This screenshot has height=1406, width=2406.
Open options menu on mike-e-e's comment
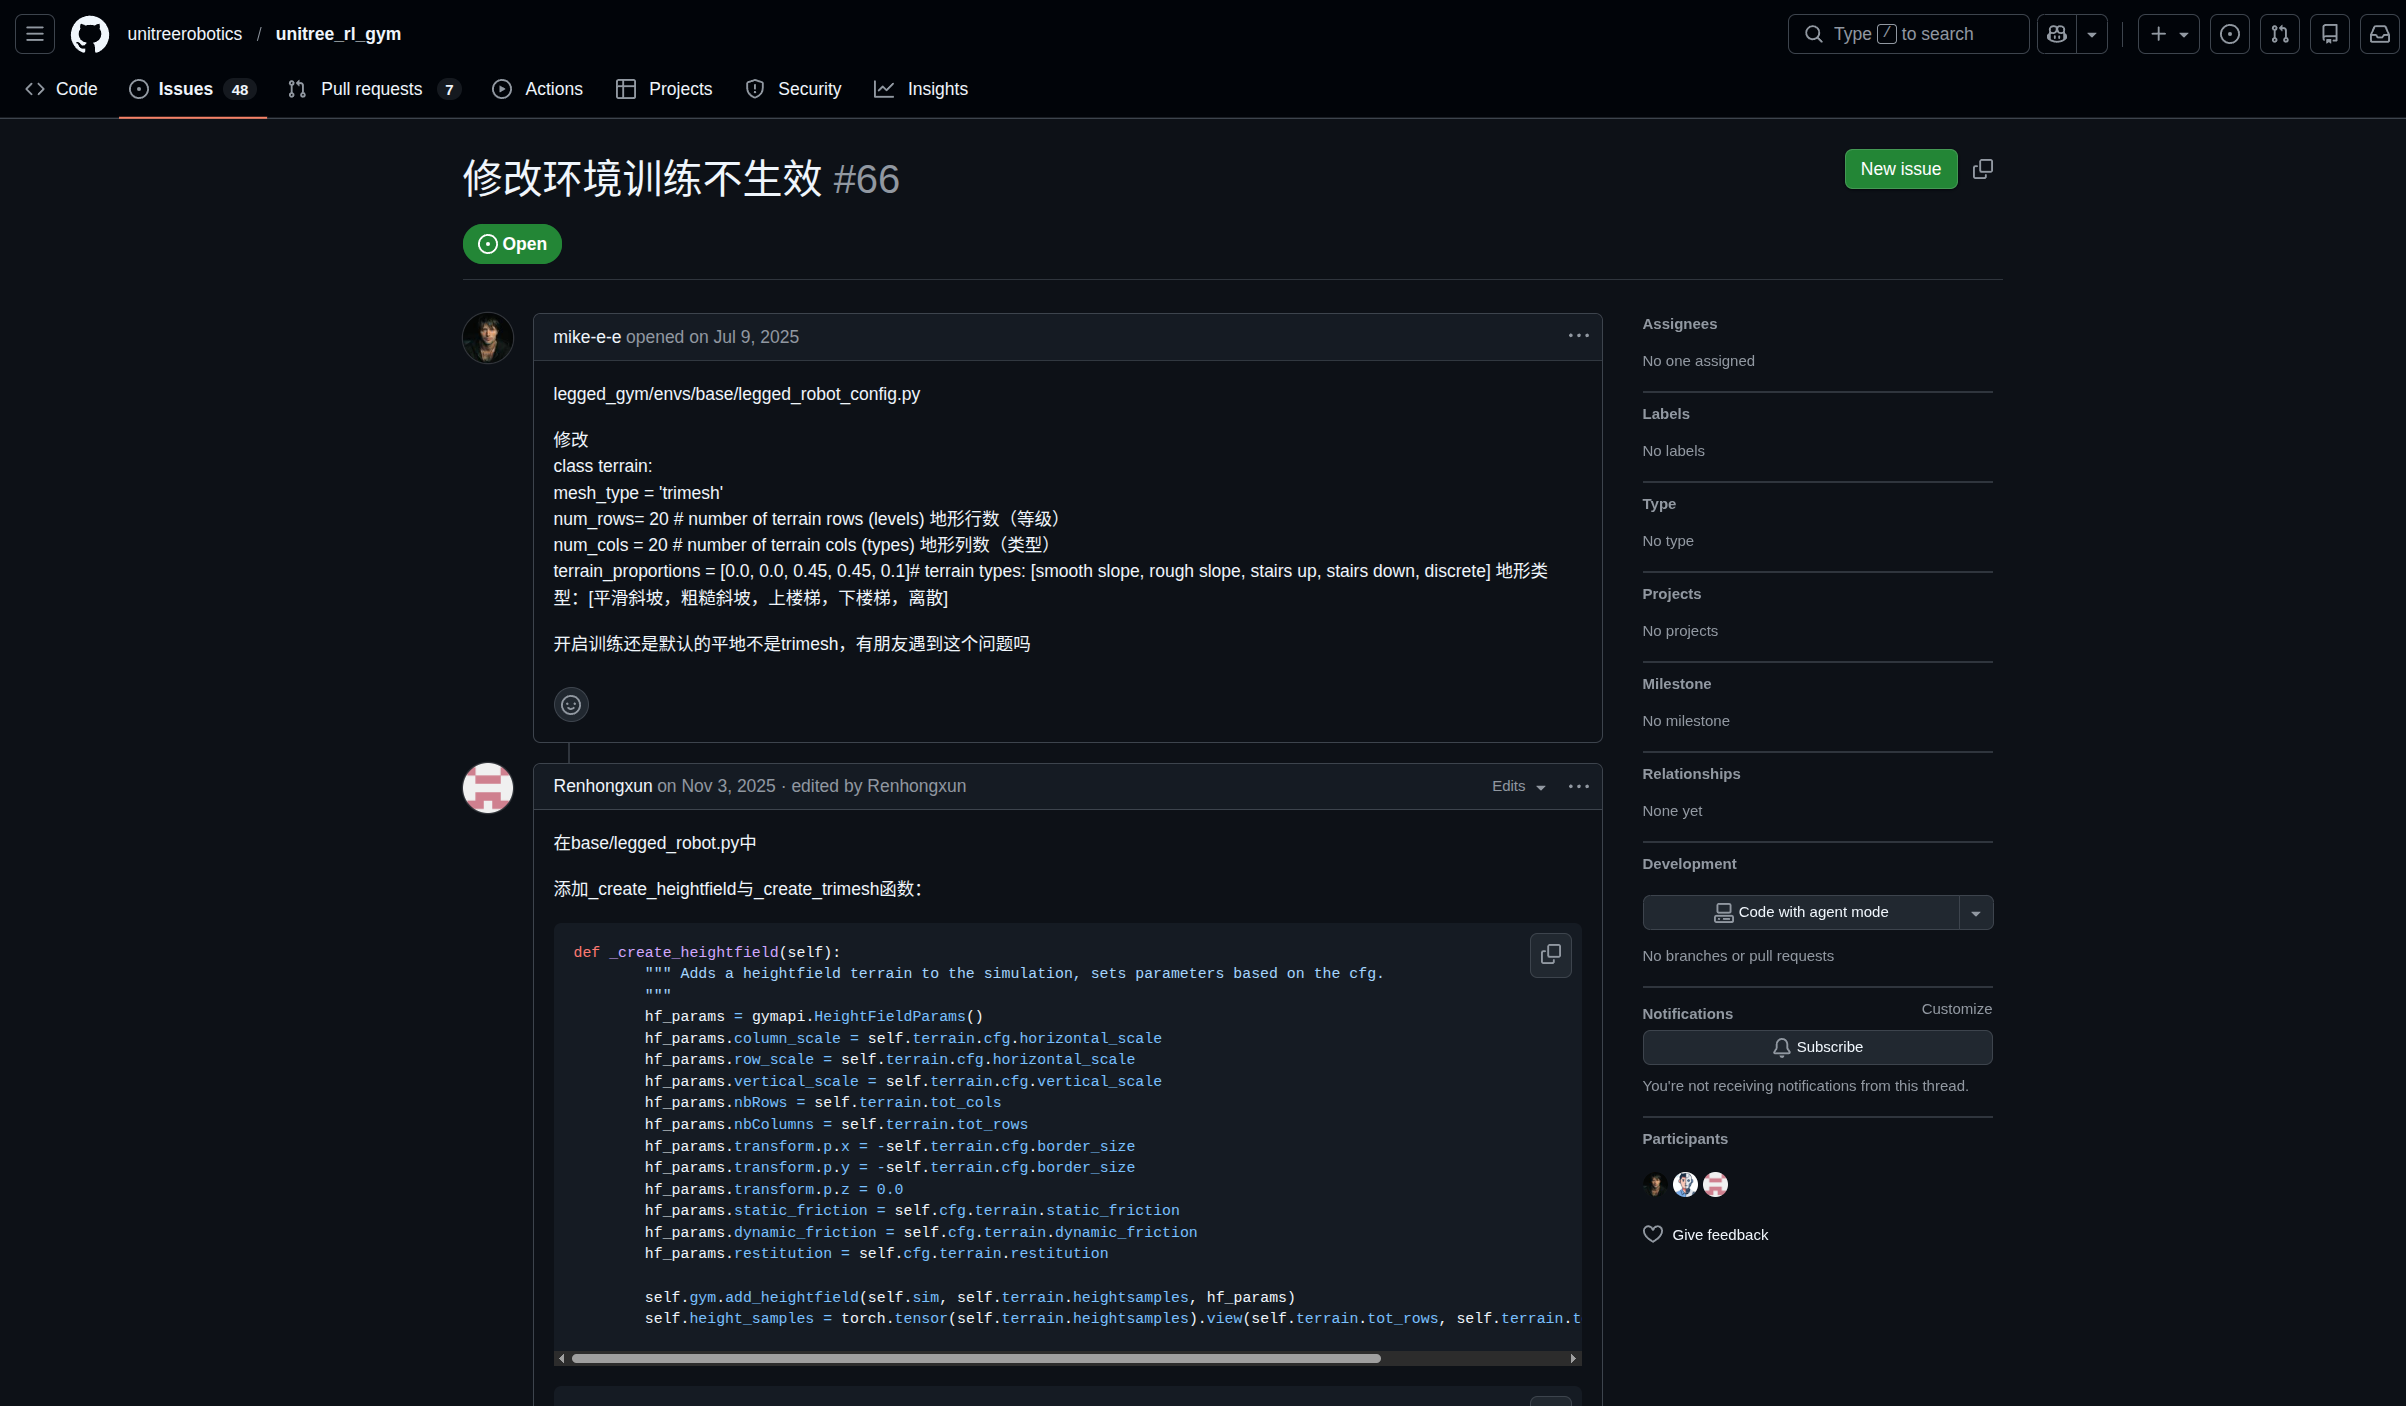(x=1578, y=336)
